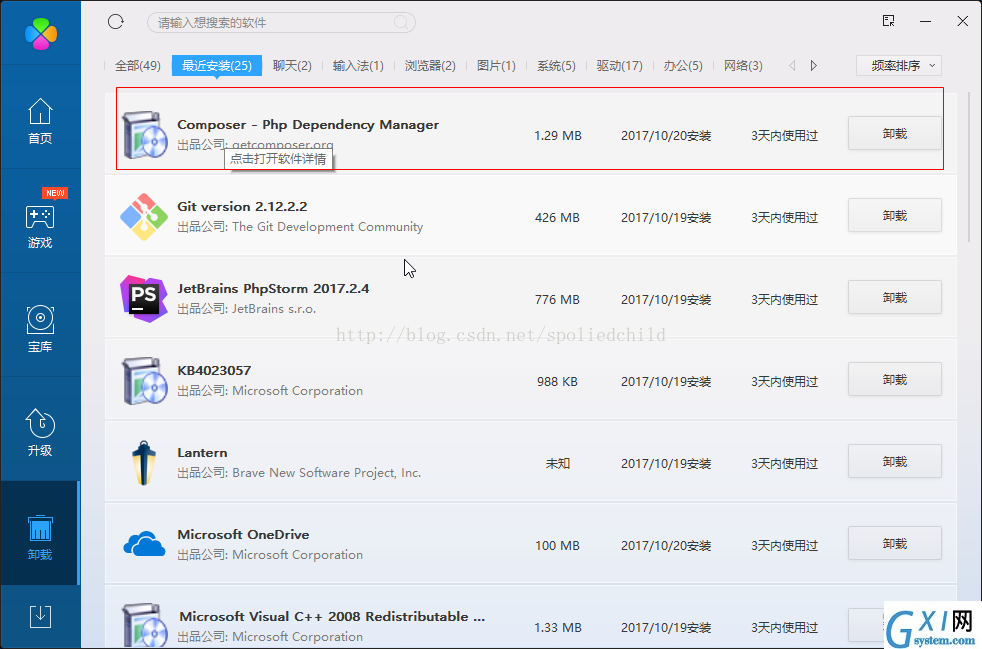Viewport: 982px width, 649px height.
Task: Click the KB4023057 package icon
Action: tap(145, 380)
